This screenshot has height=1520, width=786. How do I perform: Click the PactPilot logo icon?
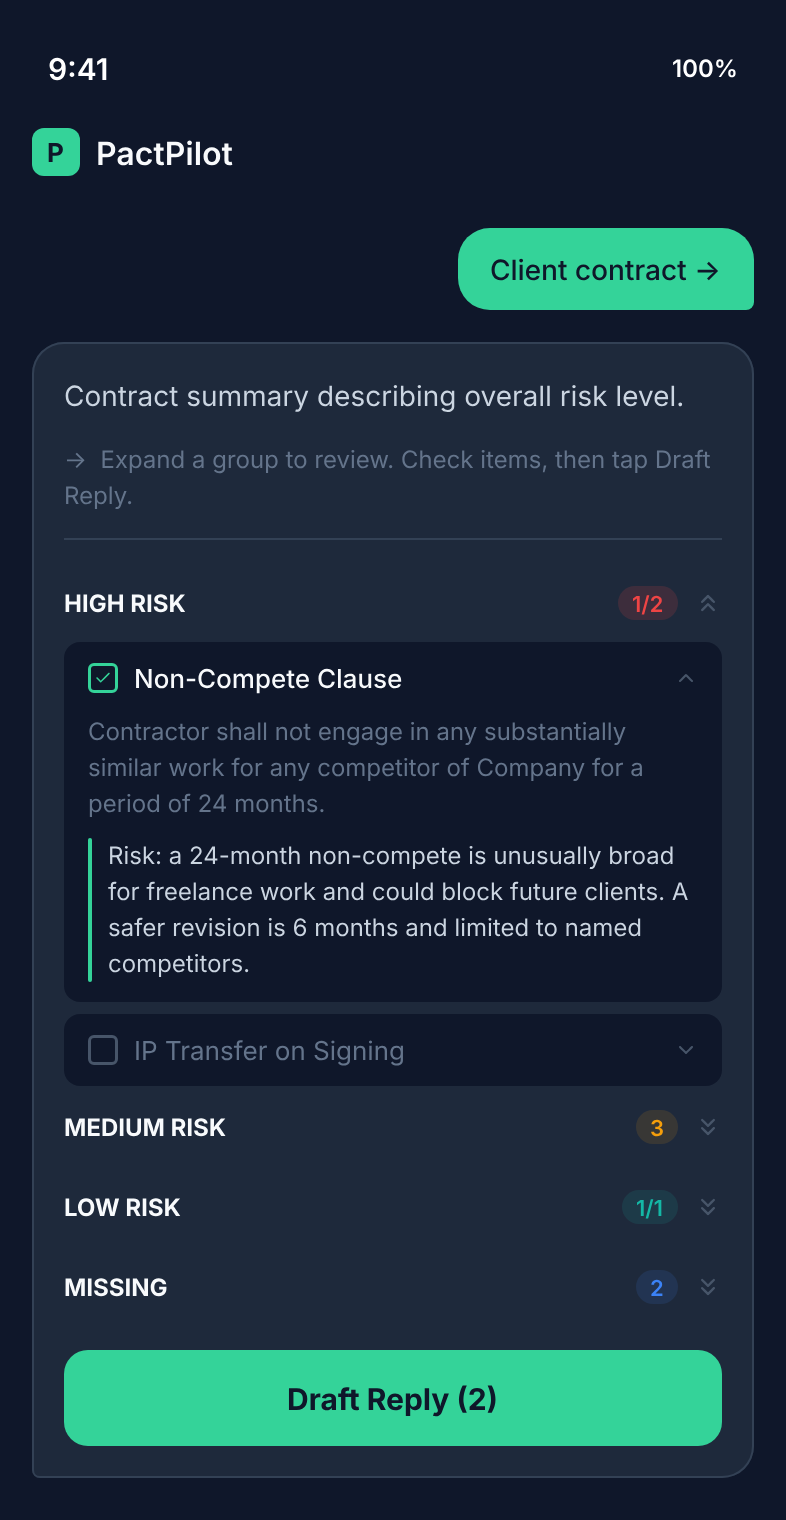click(x=56, y=153)
